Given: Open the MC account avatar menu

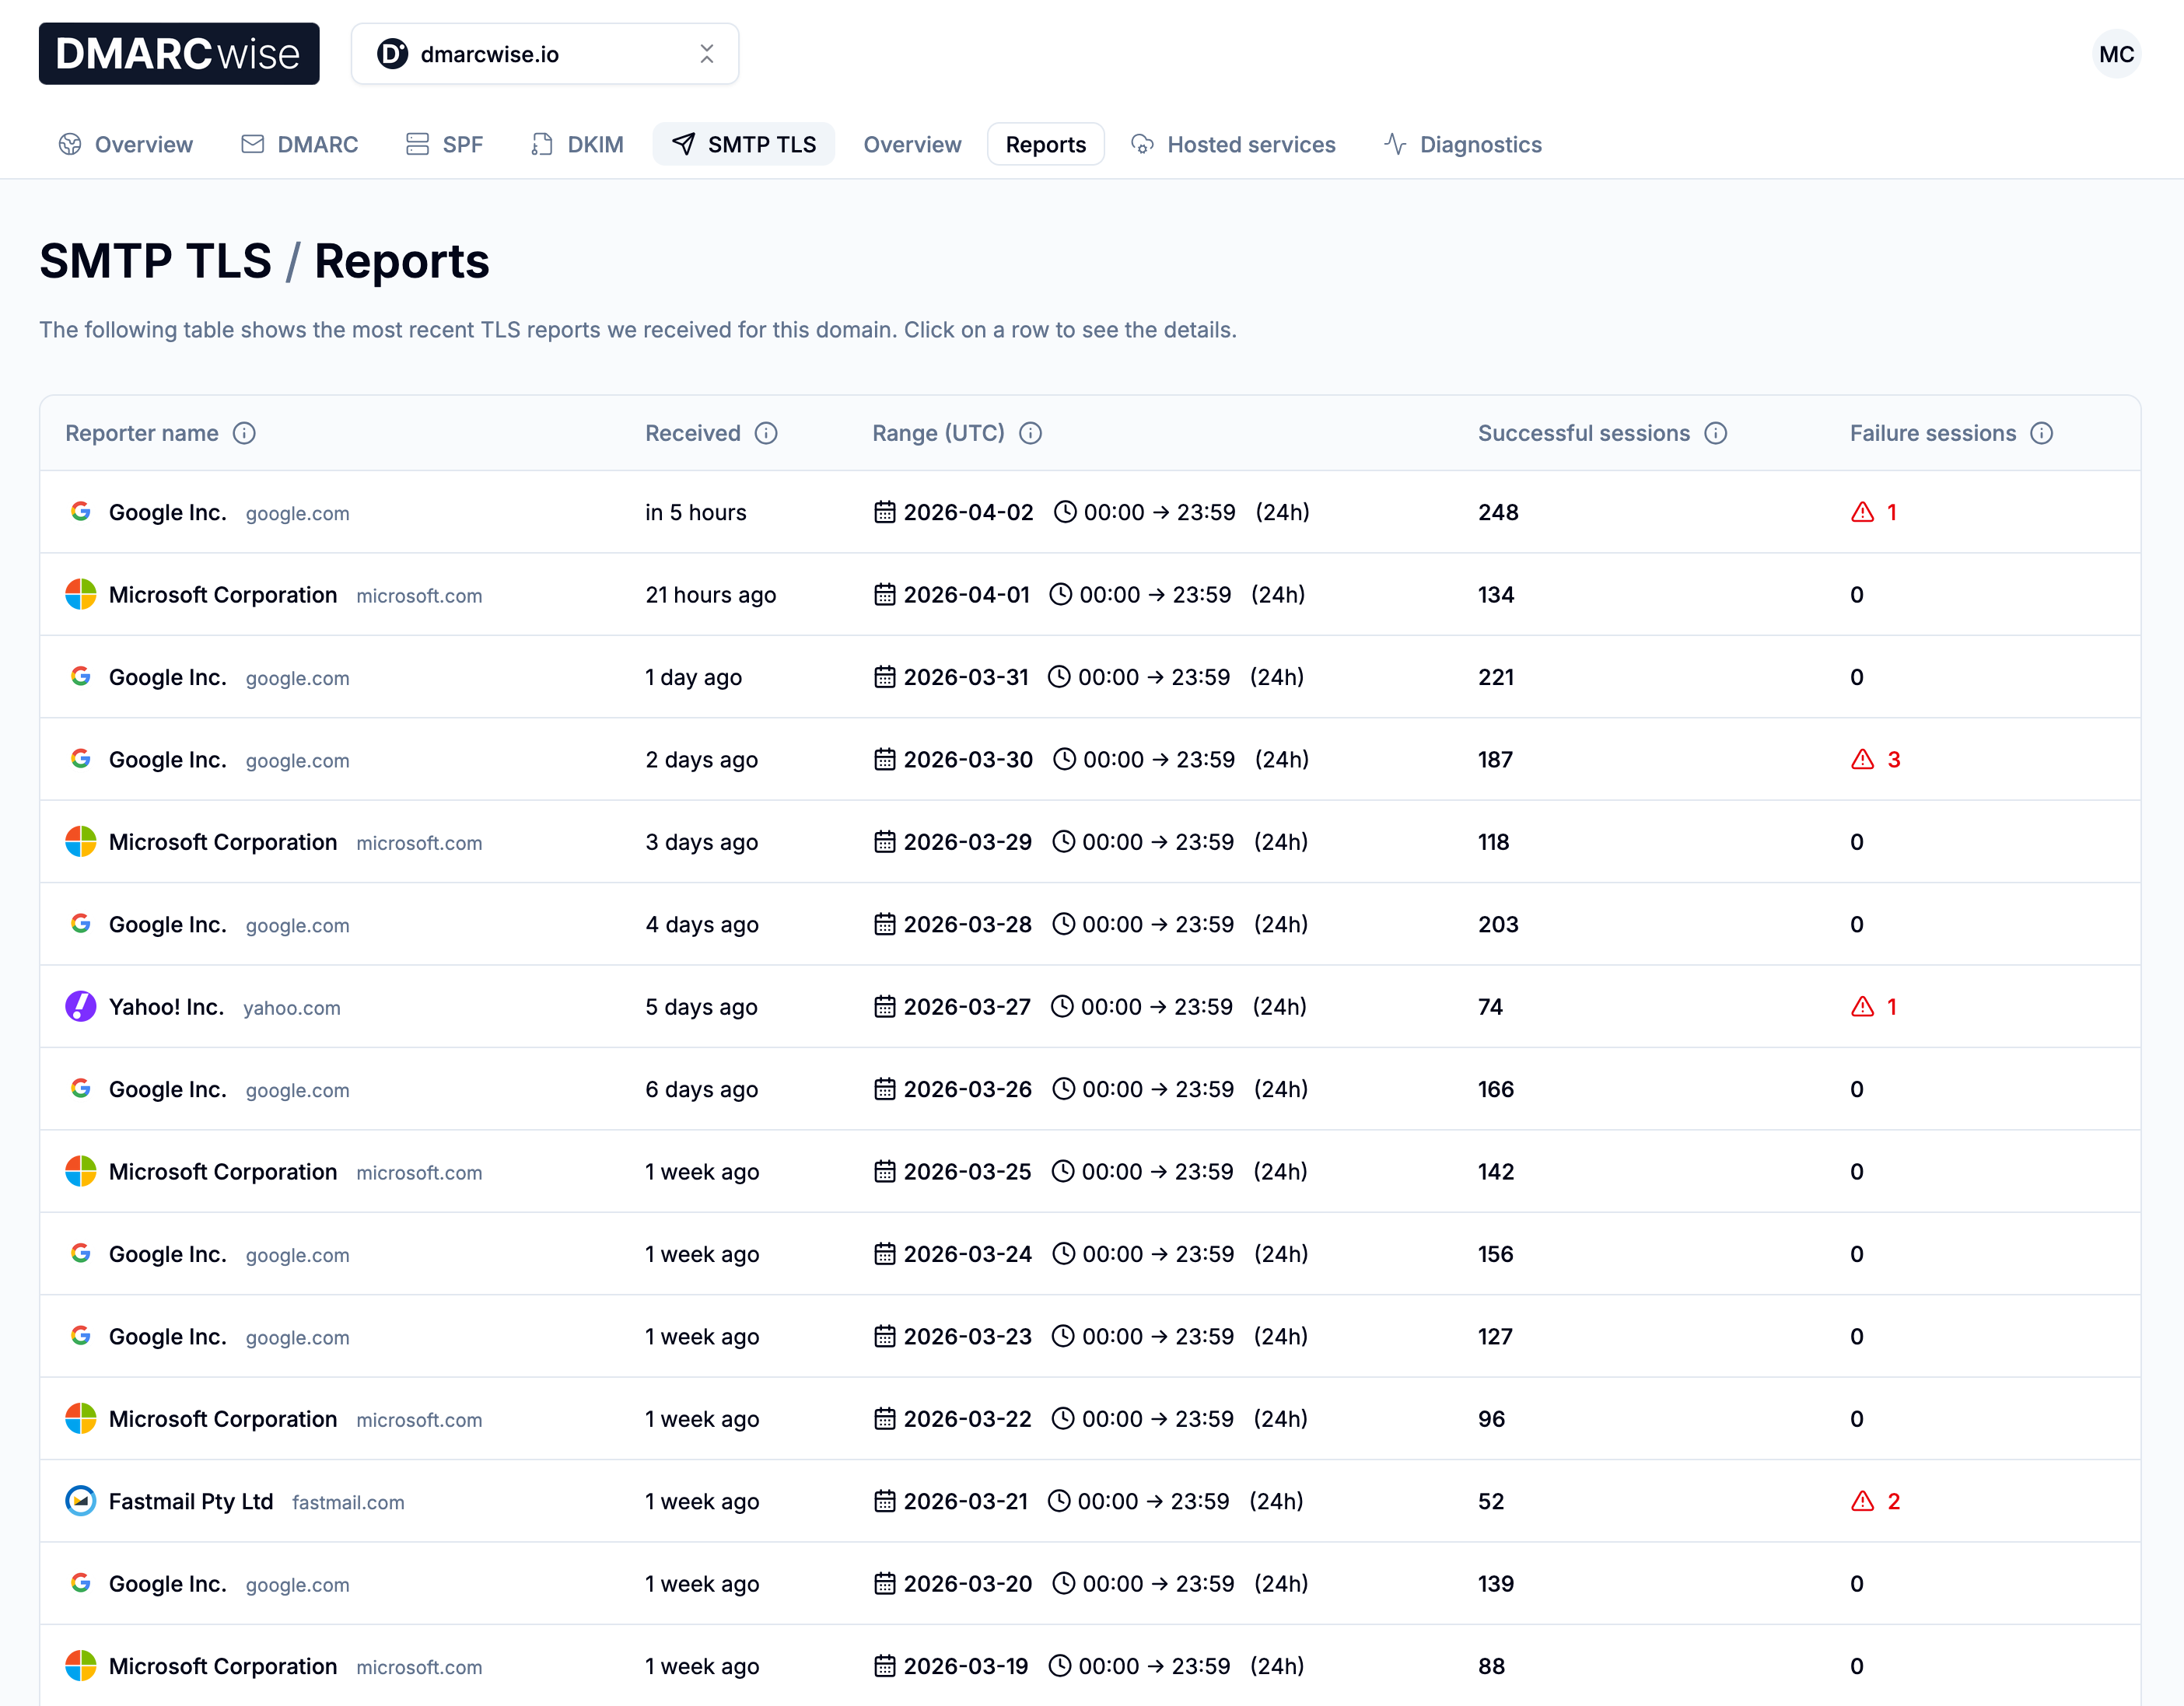Looking at the screenshot, I should coord(2117,54).
